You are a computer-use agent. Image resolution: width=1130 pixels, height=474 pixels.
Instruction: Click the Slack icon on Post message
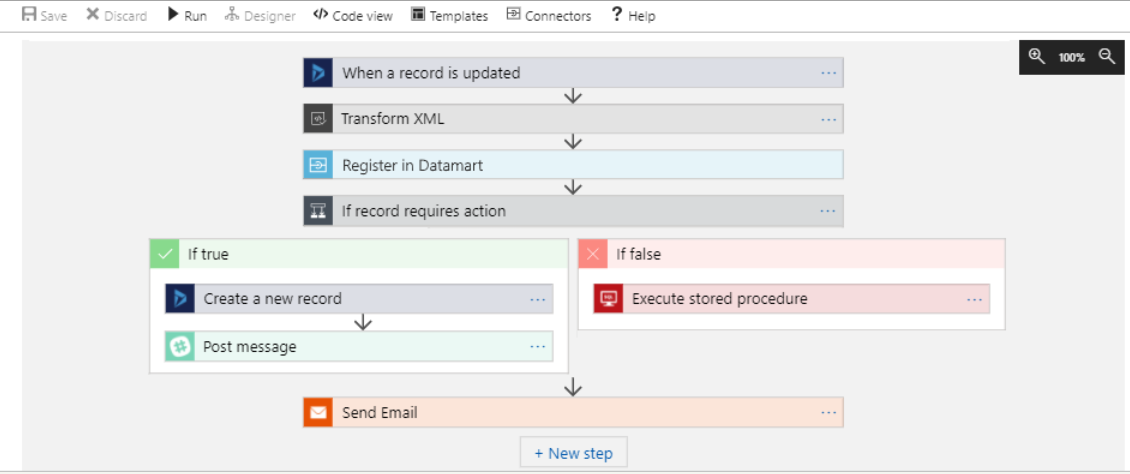pos(179,347)
